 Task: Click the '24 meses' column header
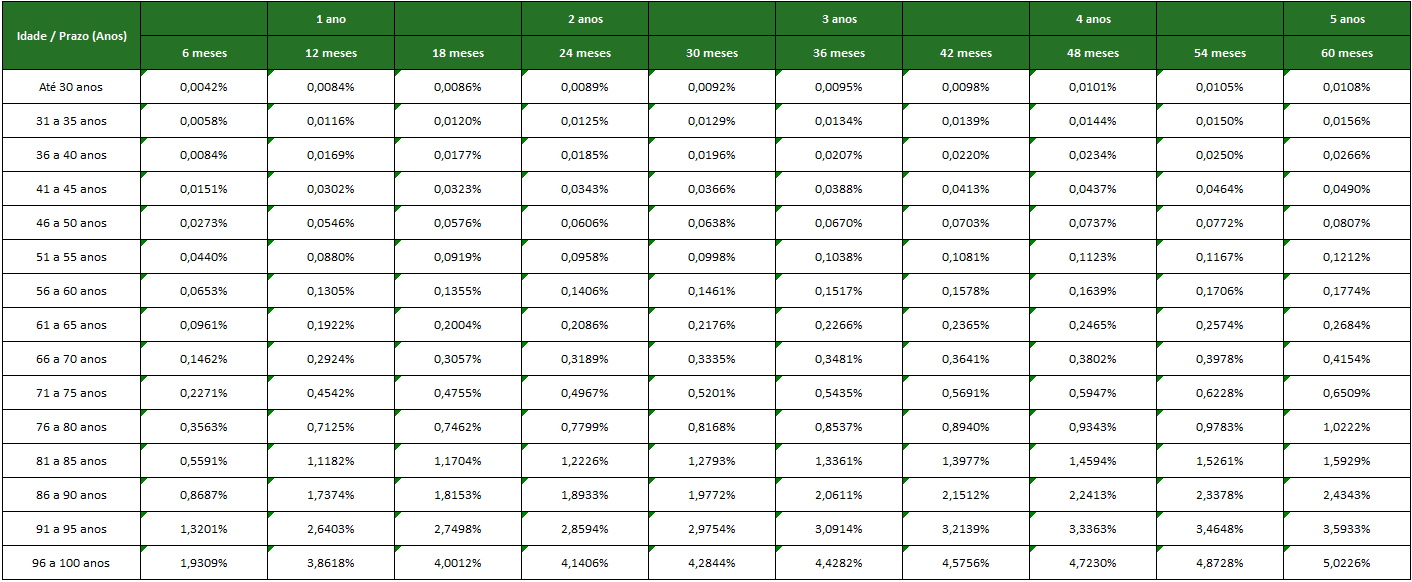[x=585, y=53]
